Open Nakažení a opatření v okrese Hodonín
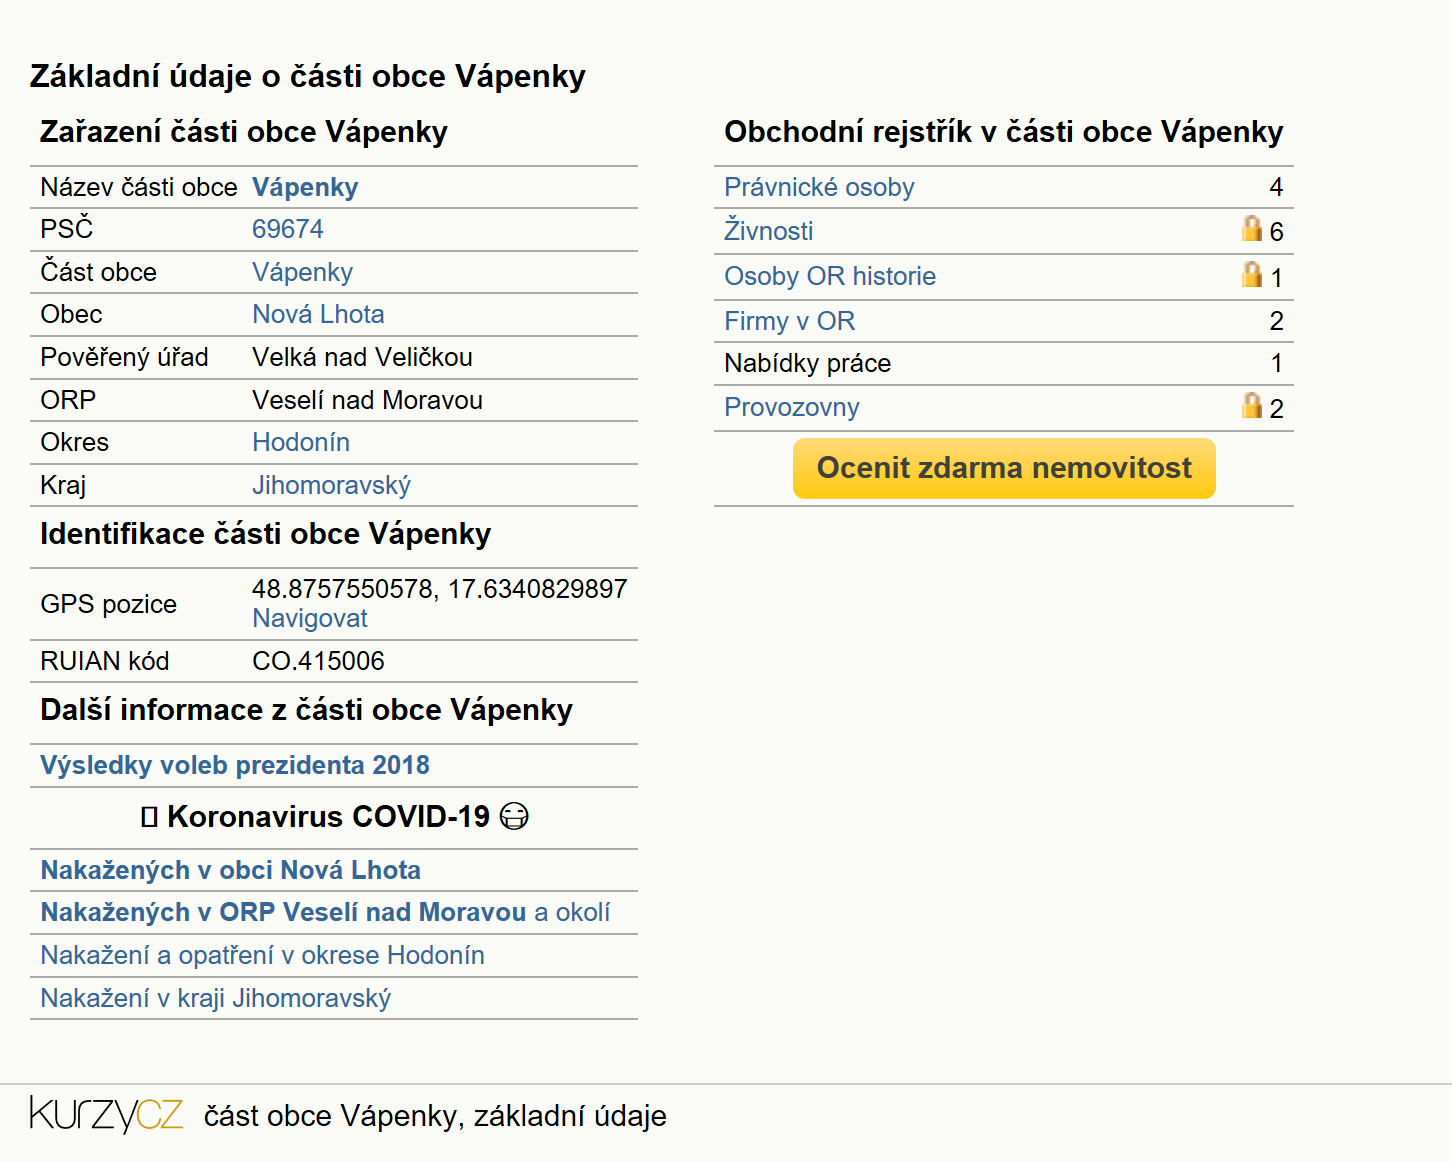1452x1162 pixels. (262, 955)
